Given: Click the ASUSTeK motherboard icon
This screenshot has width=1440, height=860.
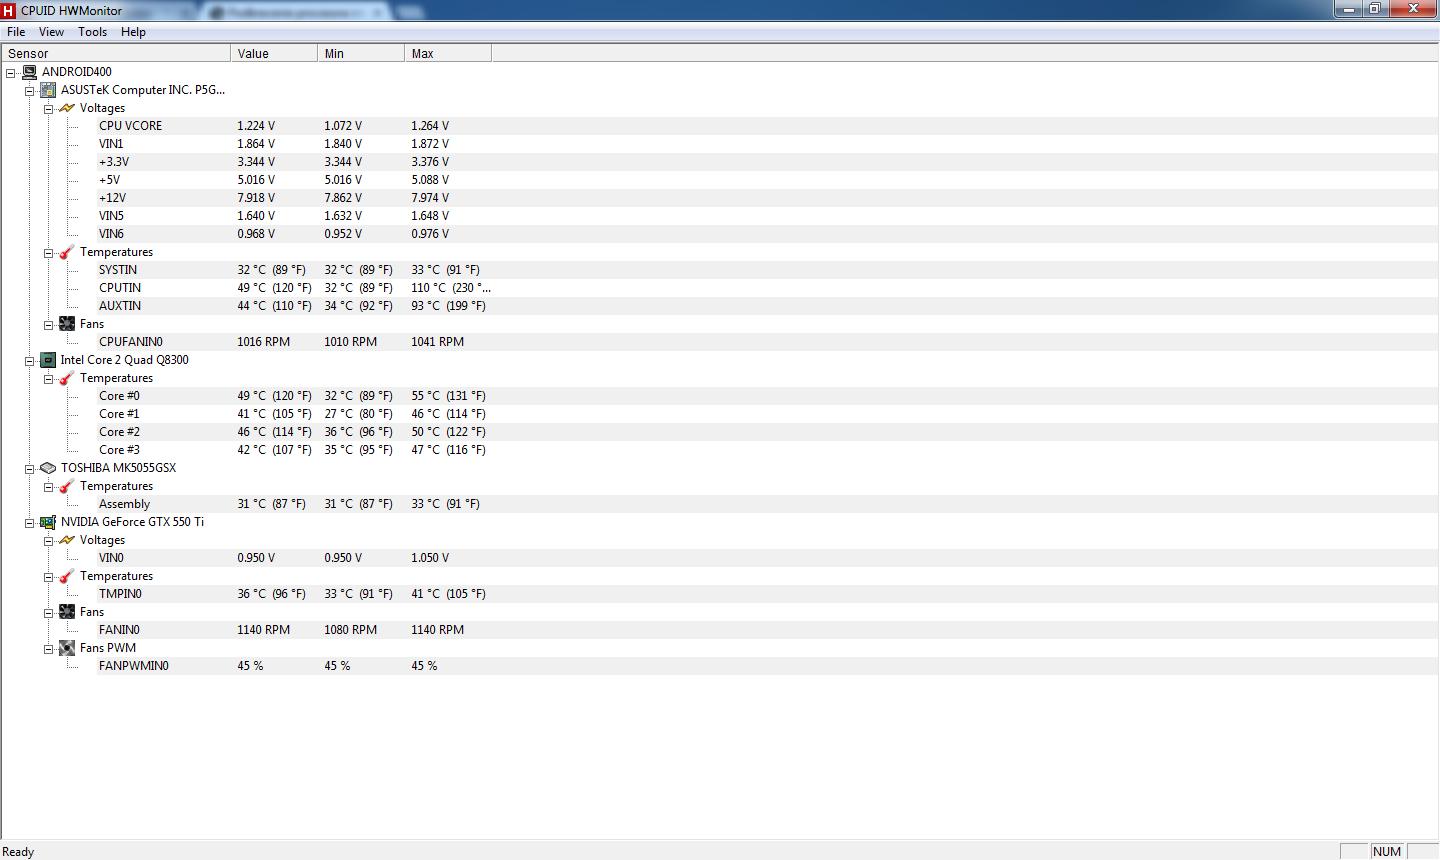Looking at the screenshot, I should pyautogui.click(x=48, y=90).
